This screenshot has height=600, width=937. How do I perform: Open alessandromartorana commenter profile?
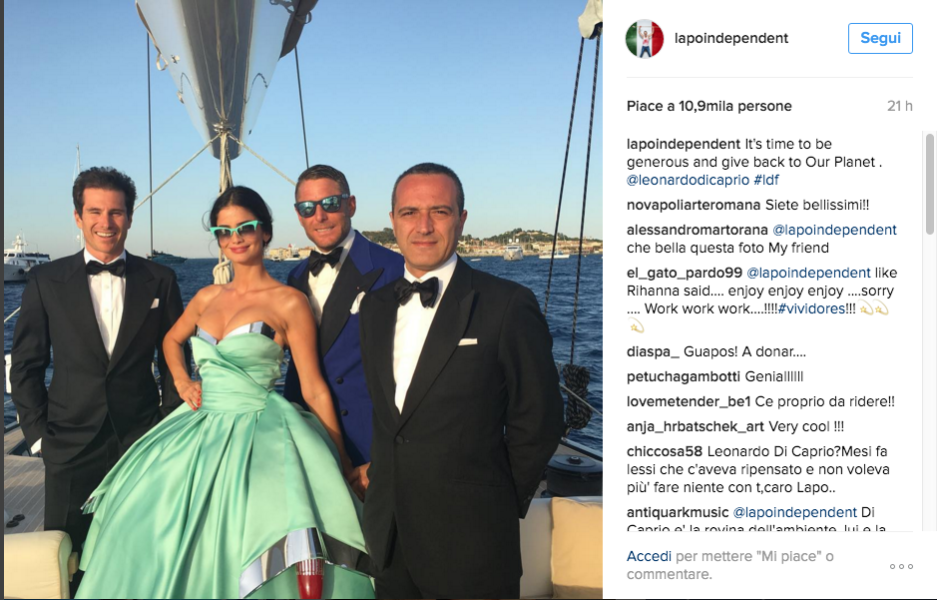(x=697, y=230)
